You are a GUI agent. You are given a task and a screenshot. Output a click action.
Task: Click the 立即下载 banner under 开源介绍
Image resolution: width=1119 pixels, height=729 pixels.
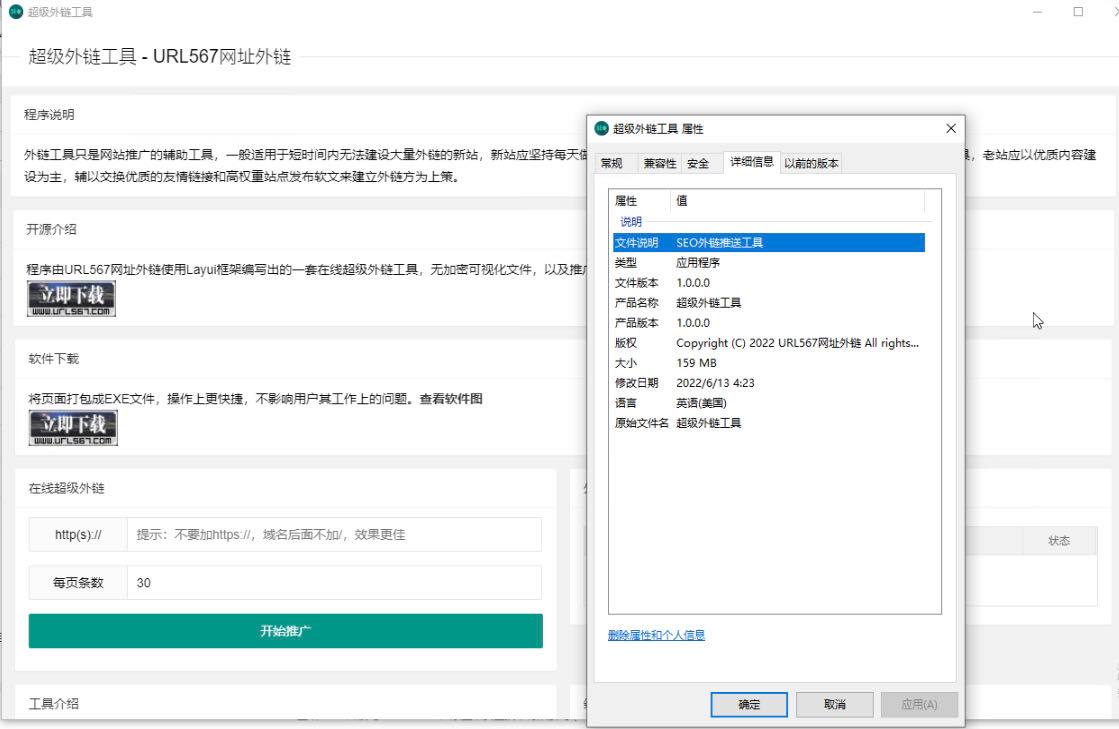click(70, 298)
